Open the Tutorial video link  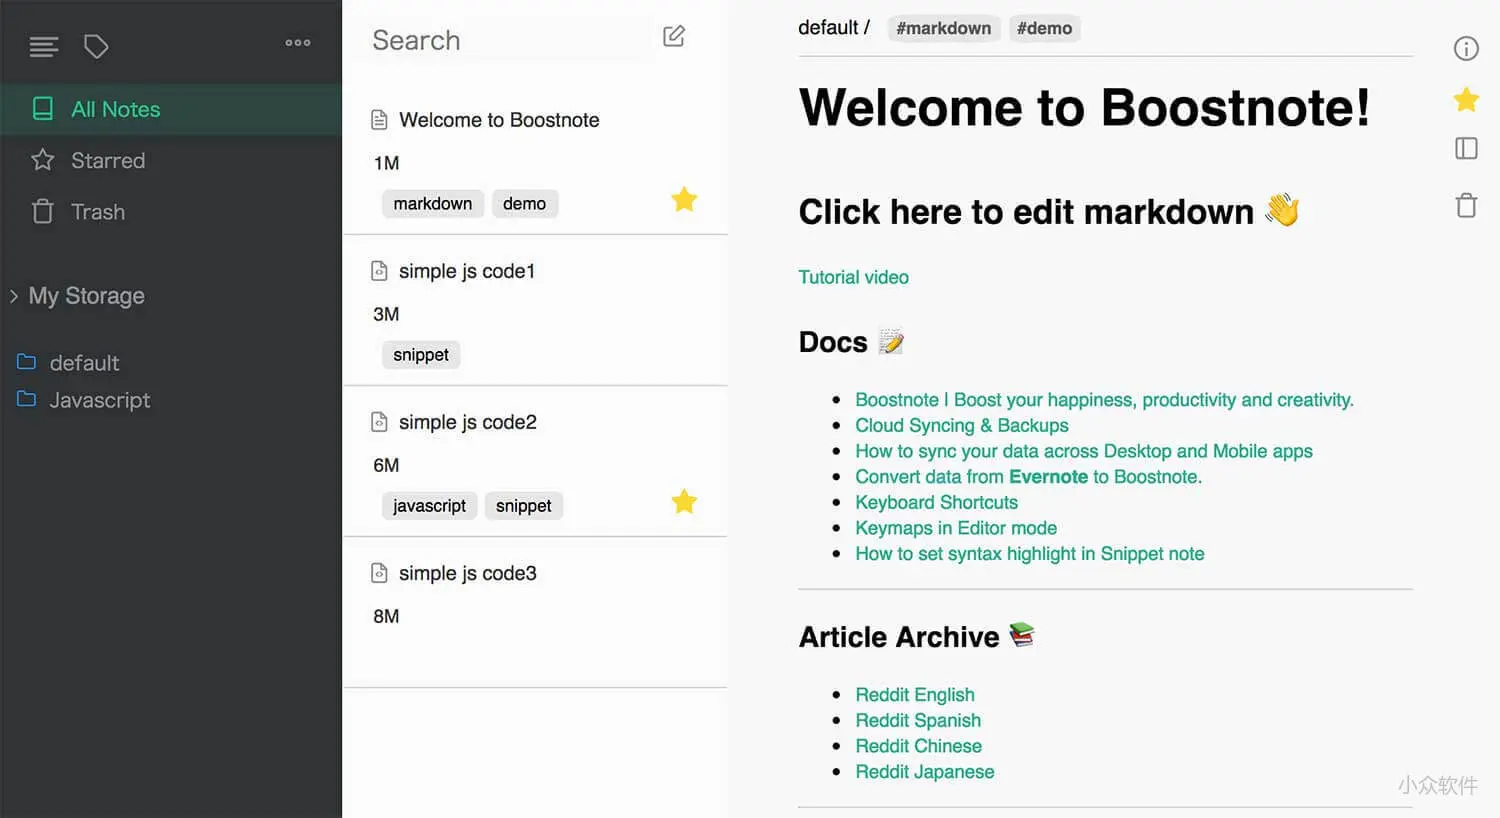tap(853, 278)
